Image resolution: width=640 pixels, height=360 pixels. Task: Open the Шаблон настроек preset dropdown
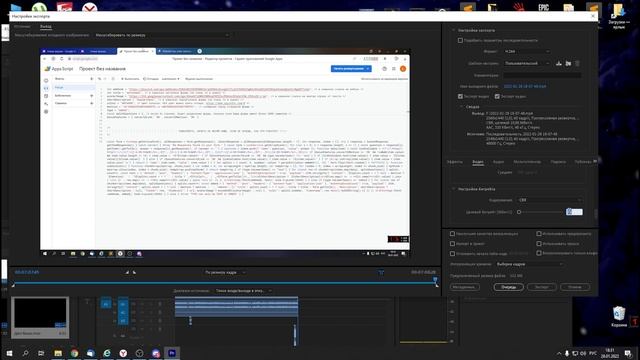point(527,63)
